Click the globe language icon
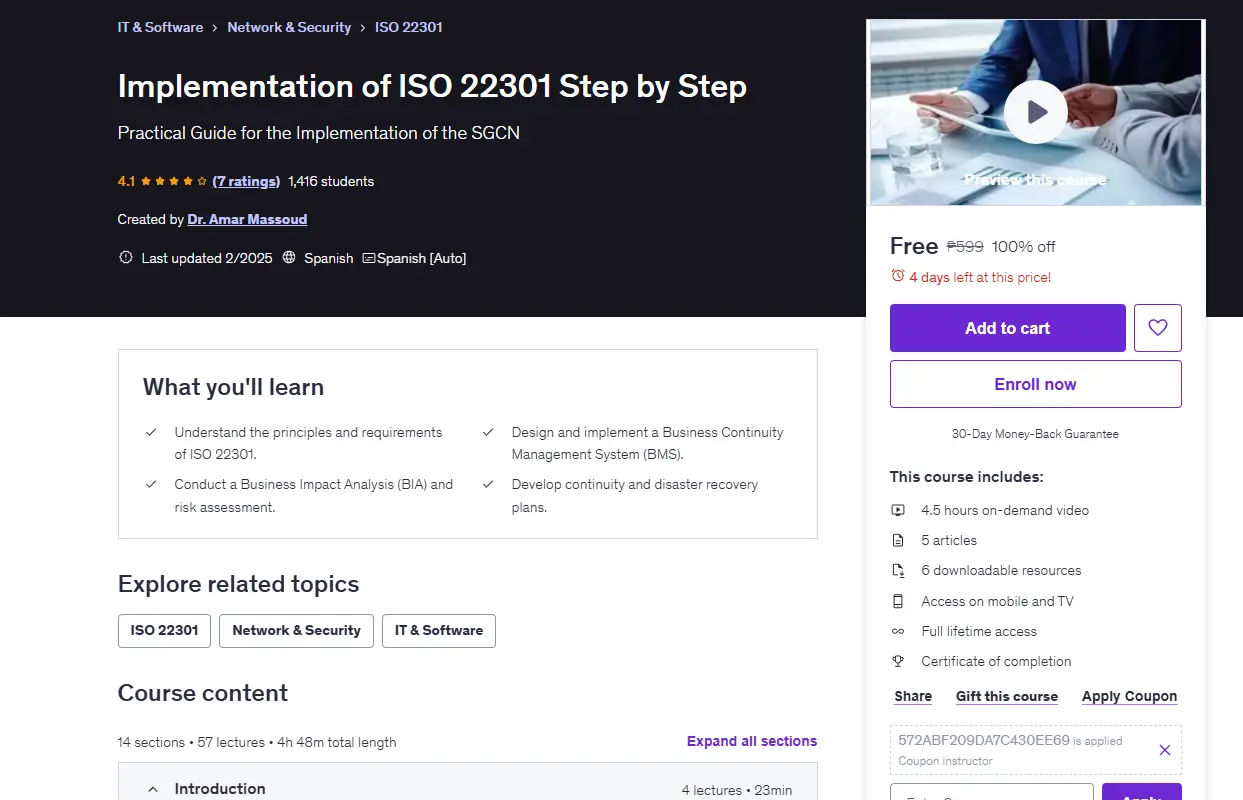 pos(289,258)
